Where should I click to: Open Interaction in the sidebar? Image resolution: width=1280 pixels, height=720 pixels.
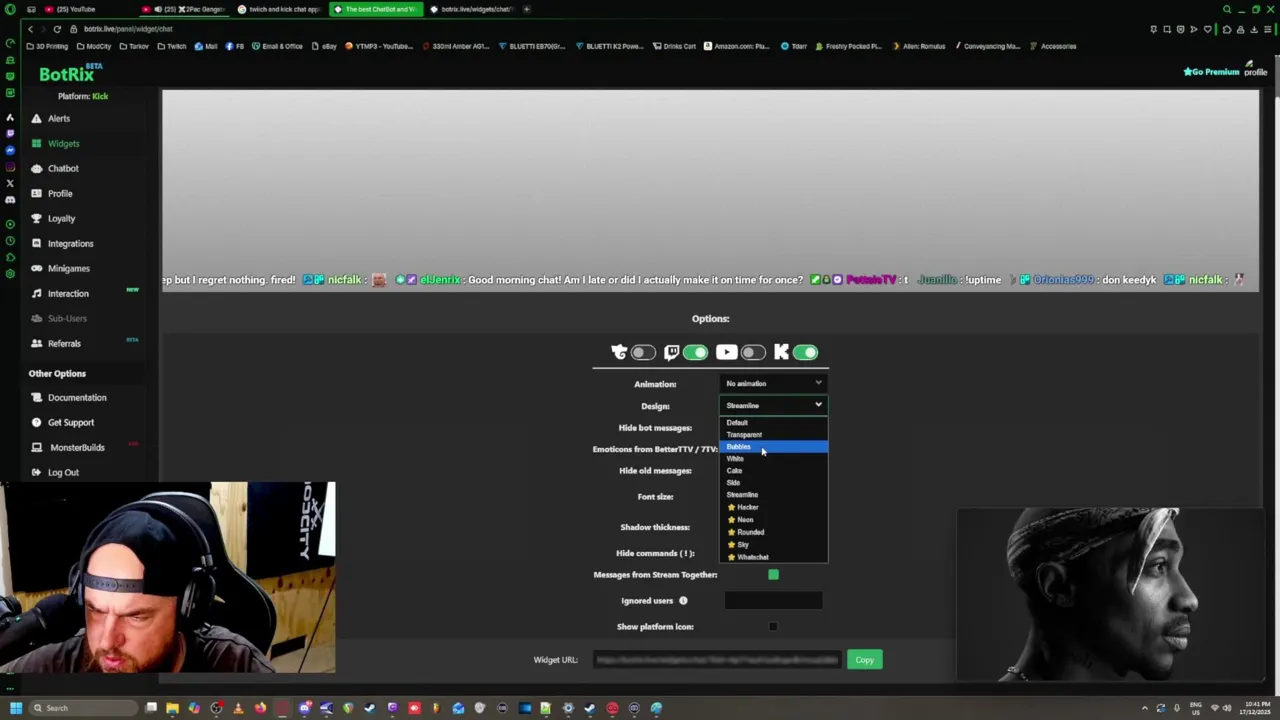[68, 293]
